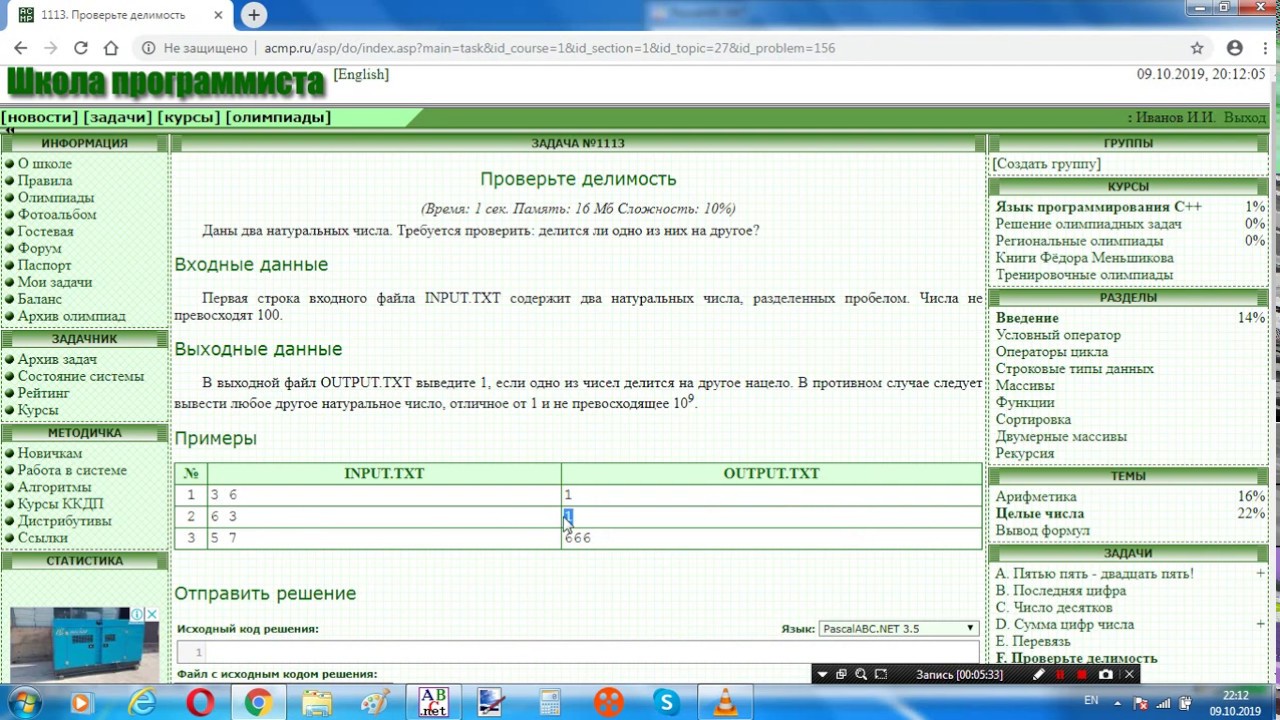Close the recording toolbar
This screenshot has width=1280, height=720.
(x=1129, y=675)
